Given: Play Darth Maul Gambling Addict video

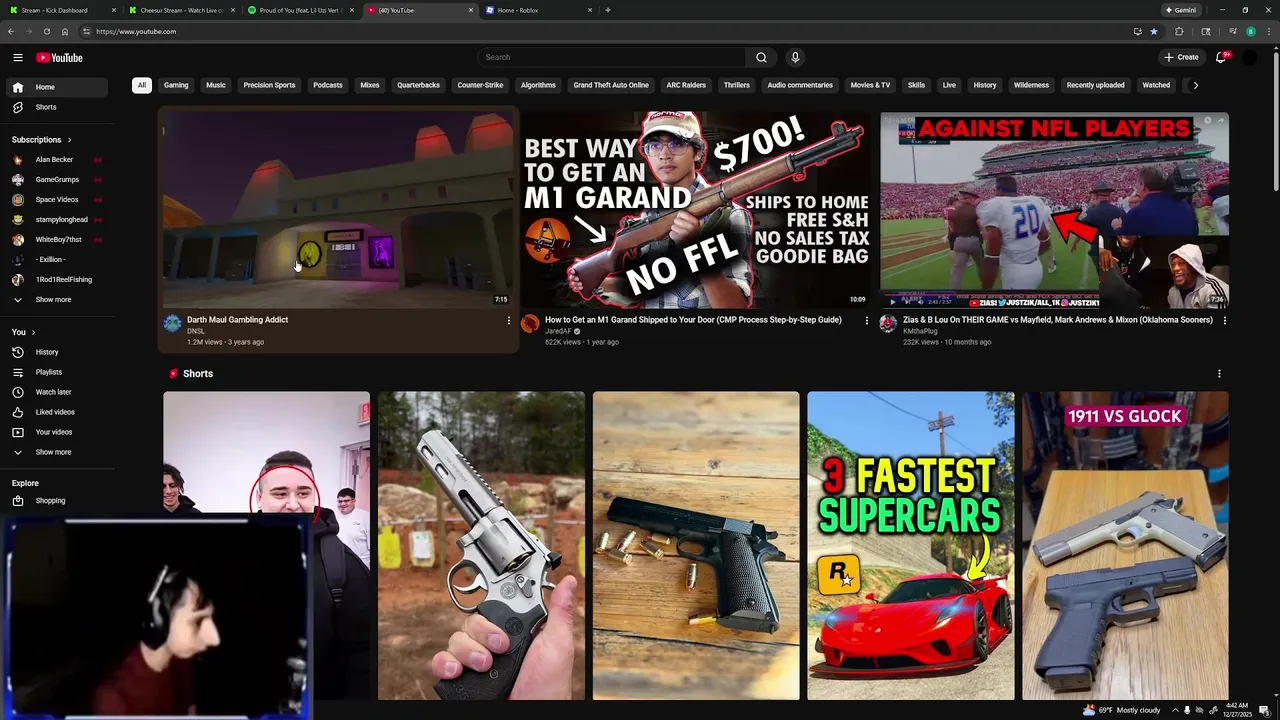Looking at the screenshot, I should tap(339, 210).
